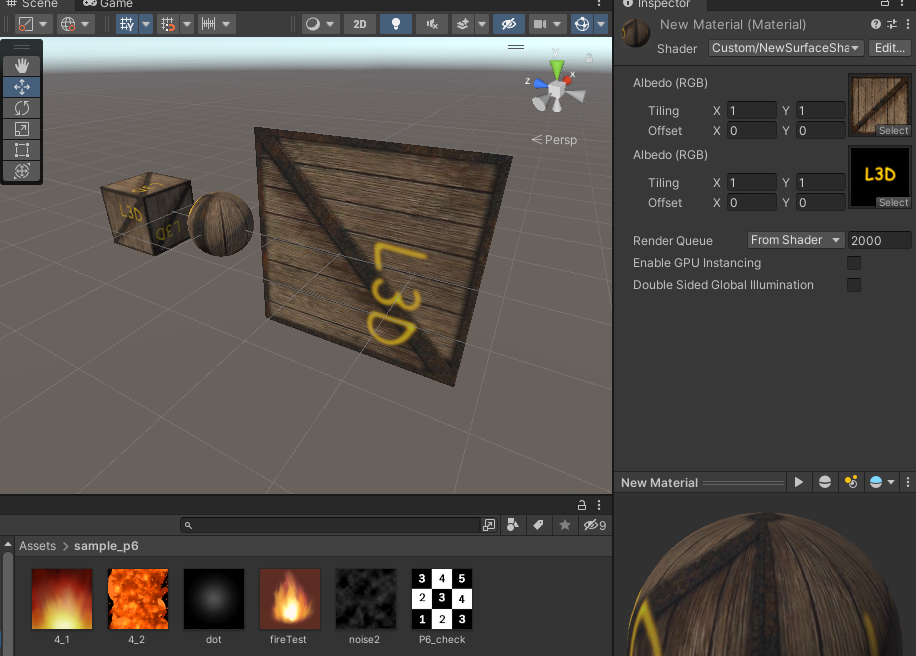Toggle Persp projection label
This screenshot has width=916, height=656.
tap(554, 140)
